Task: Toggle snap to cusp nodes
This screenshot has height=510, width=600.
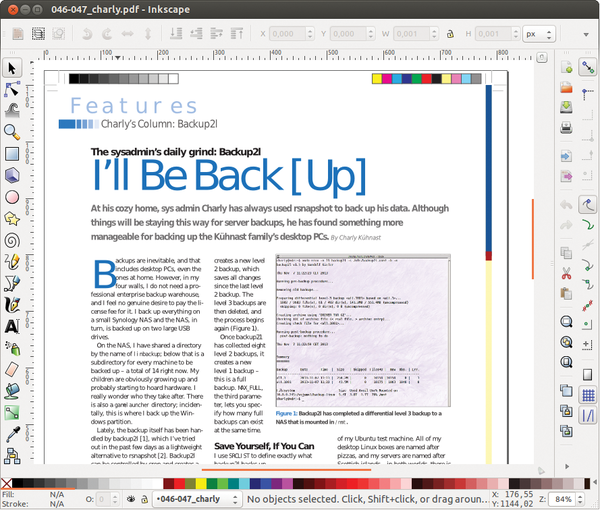Action: click(x=587, y=264)
